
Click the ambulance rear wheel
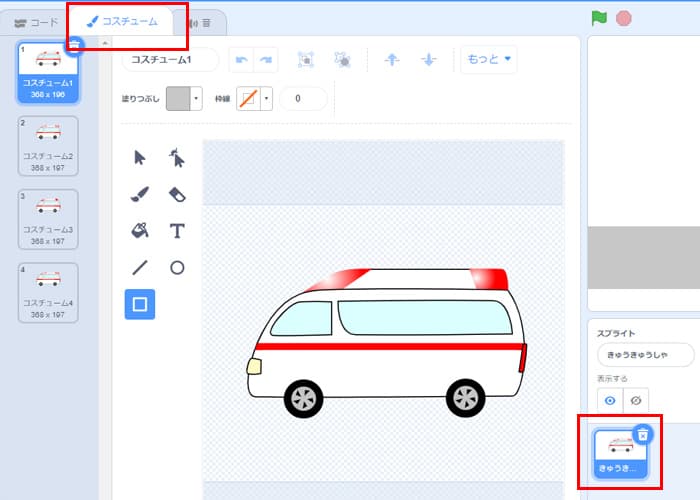(465, 398)
